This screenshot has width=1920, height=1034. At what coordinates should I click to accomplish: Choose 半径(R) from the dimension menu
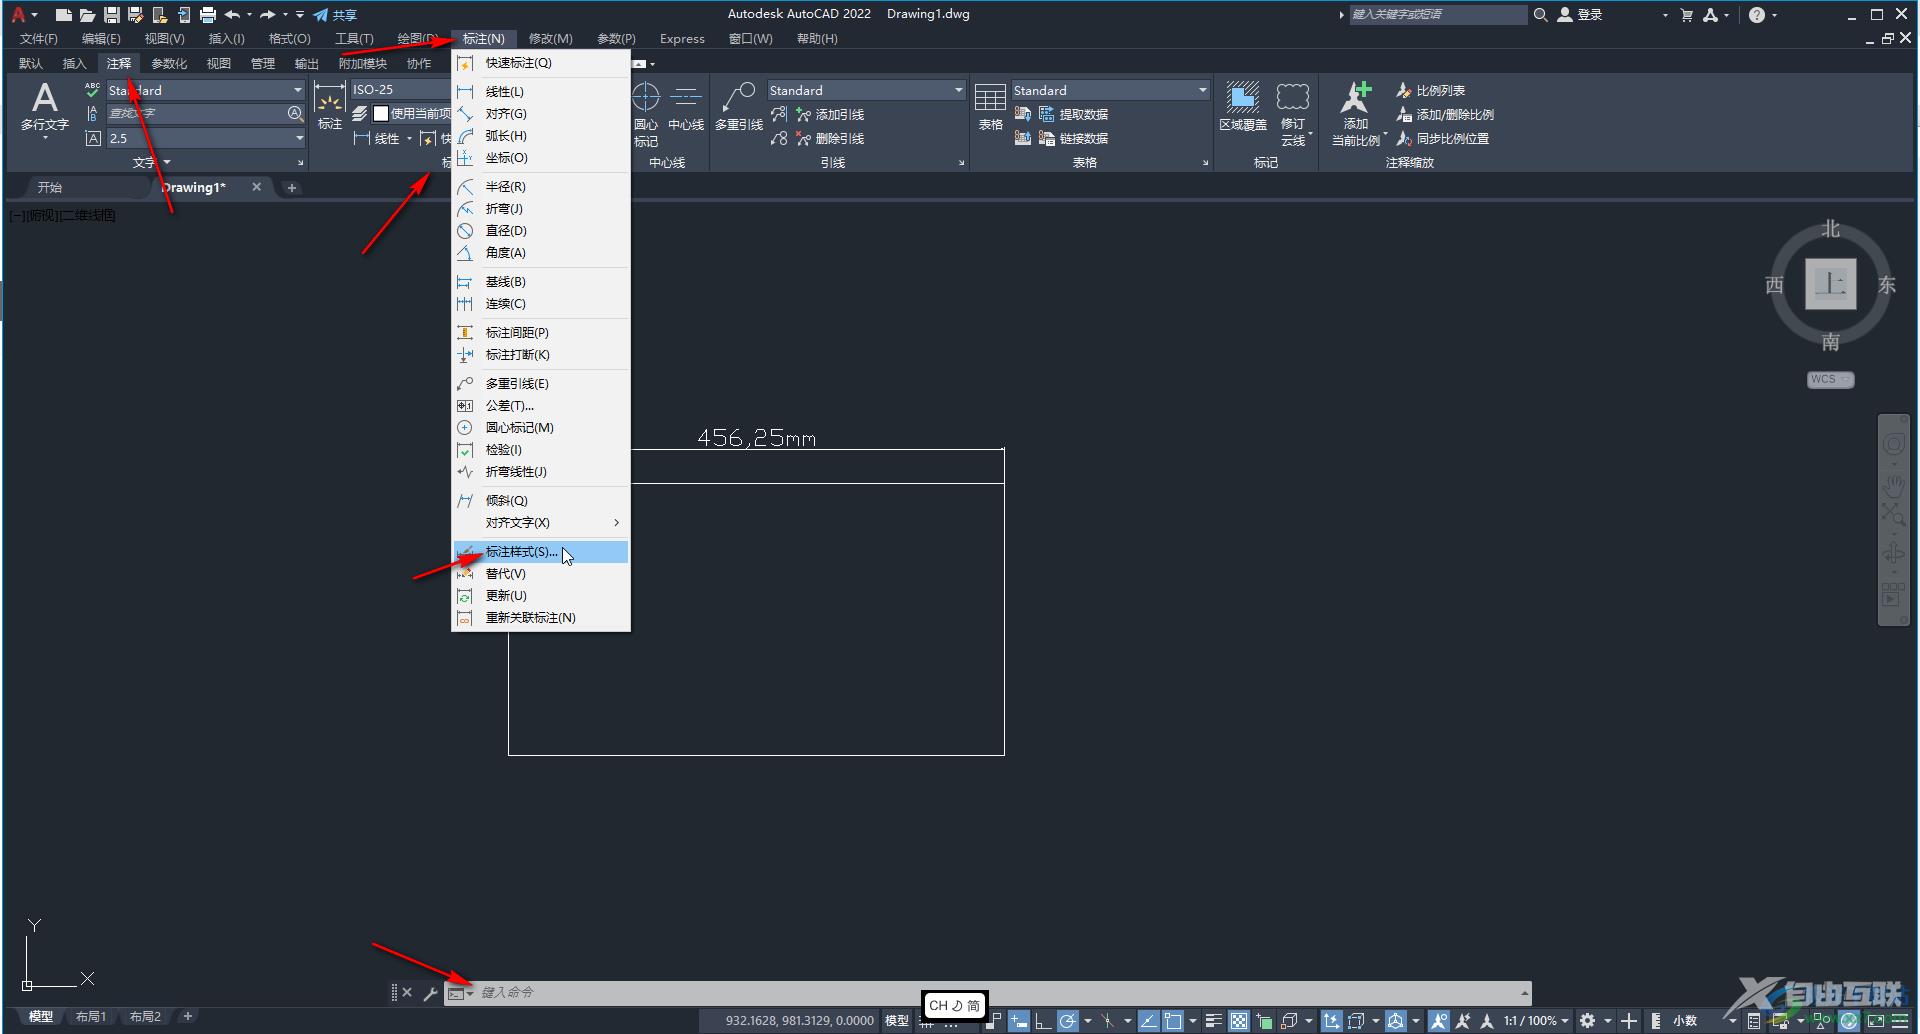tap(541, 187)
